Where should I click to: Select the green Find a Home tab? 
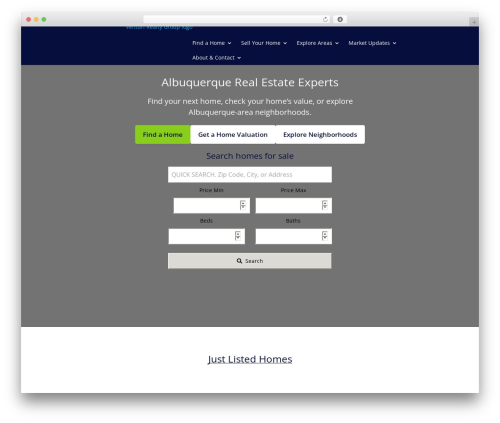(163, 135)
